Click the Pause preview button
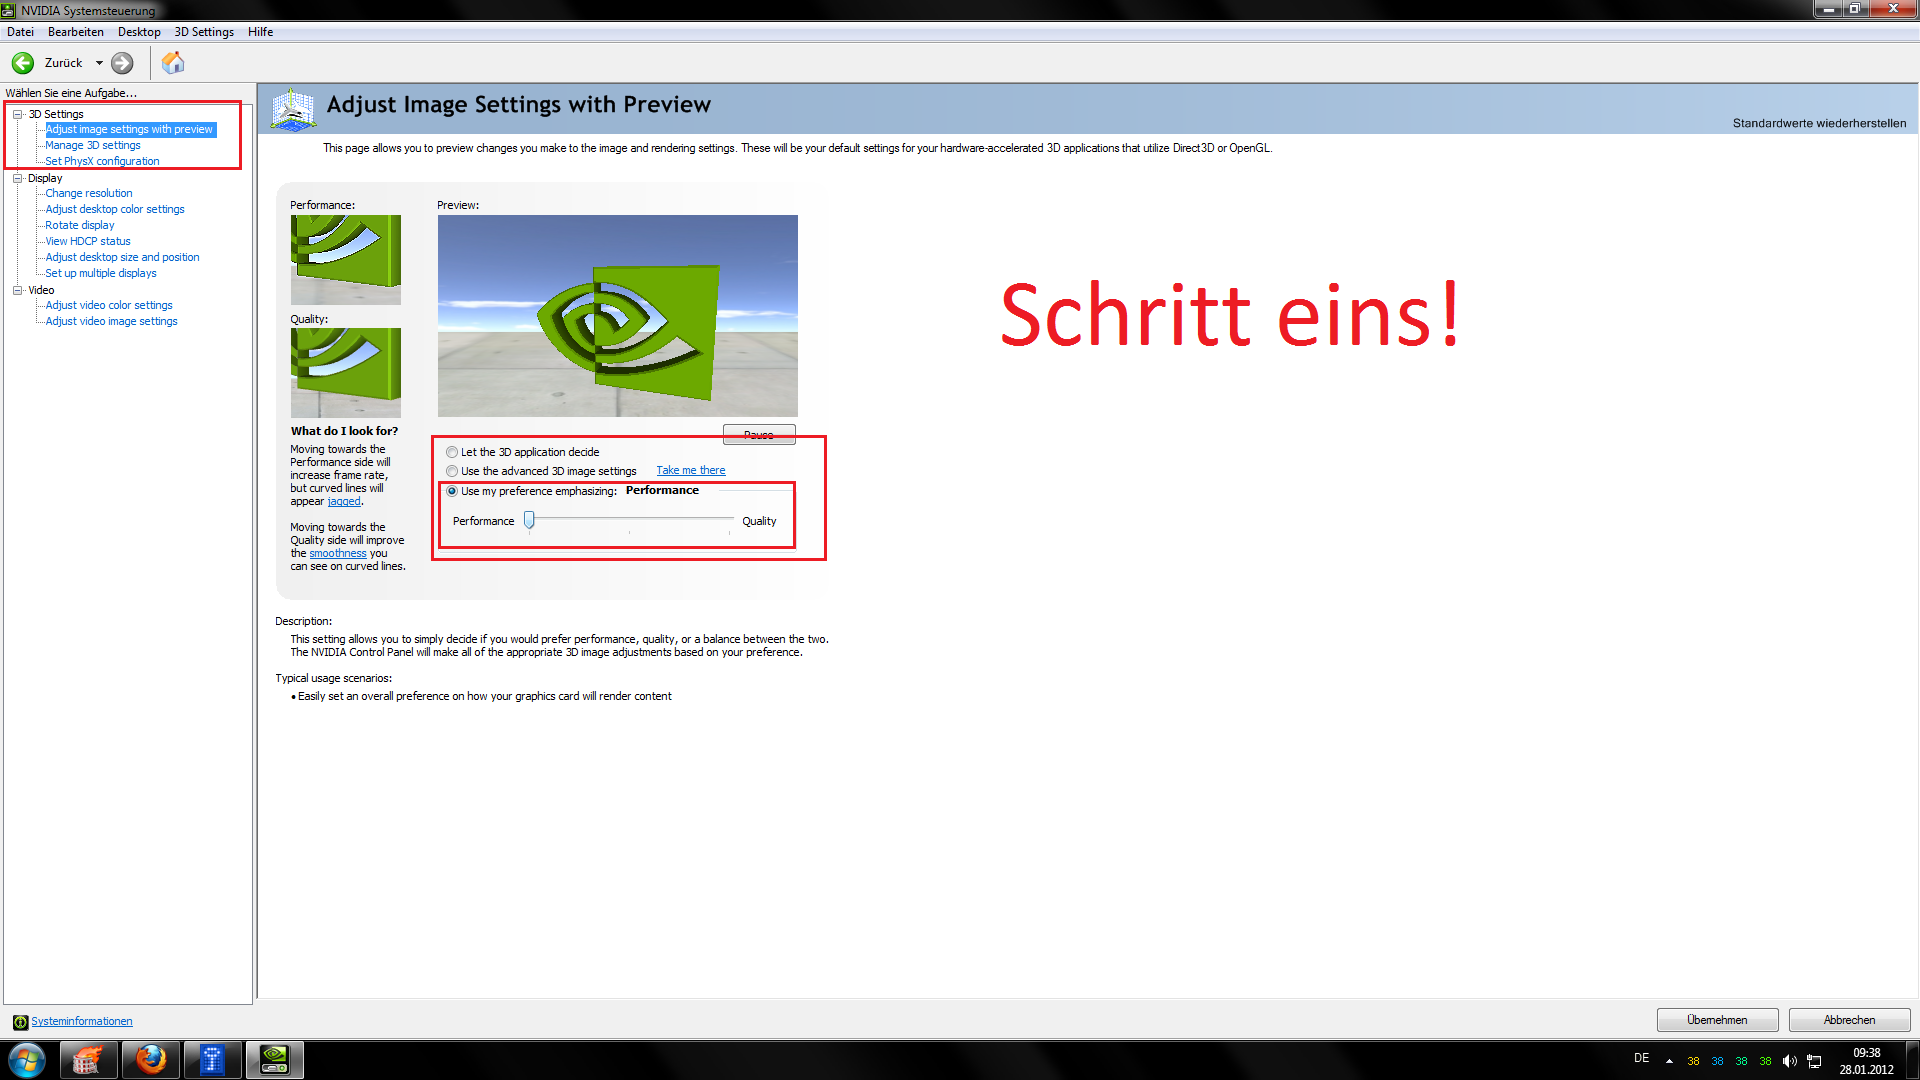 [x=759, y=434]
